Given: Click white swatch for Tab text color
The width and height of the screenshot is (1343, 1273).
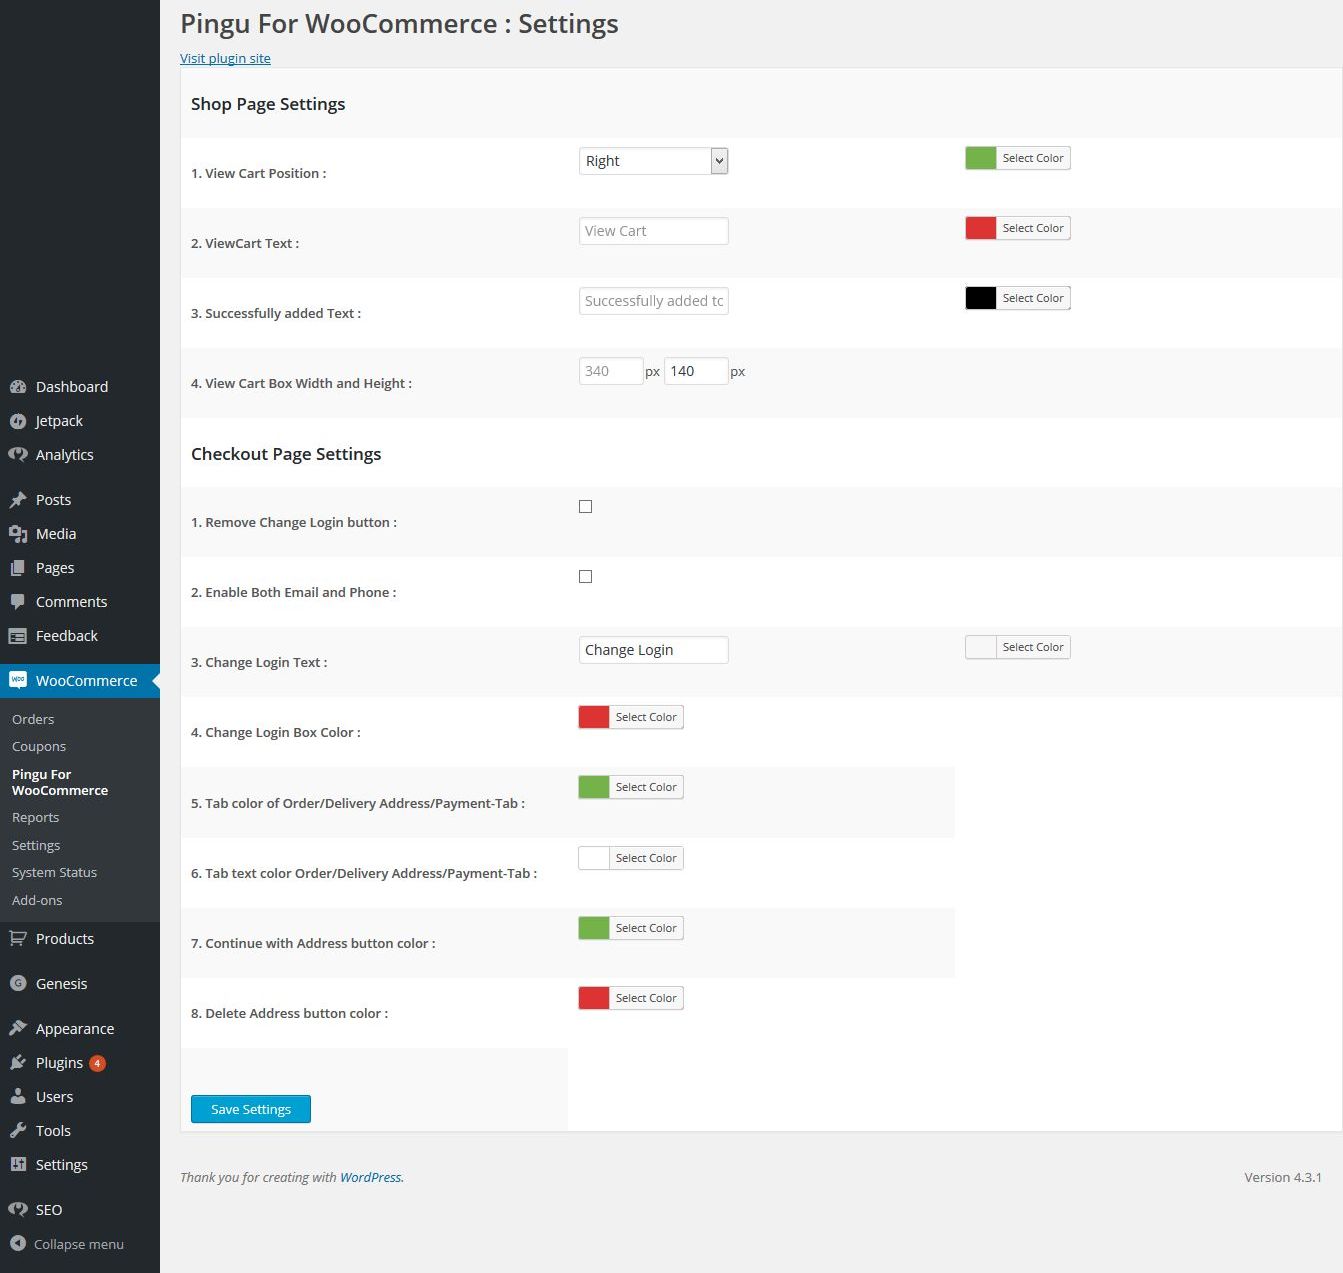Looking at the screenshot, I should (x=594, y=858).
